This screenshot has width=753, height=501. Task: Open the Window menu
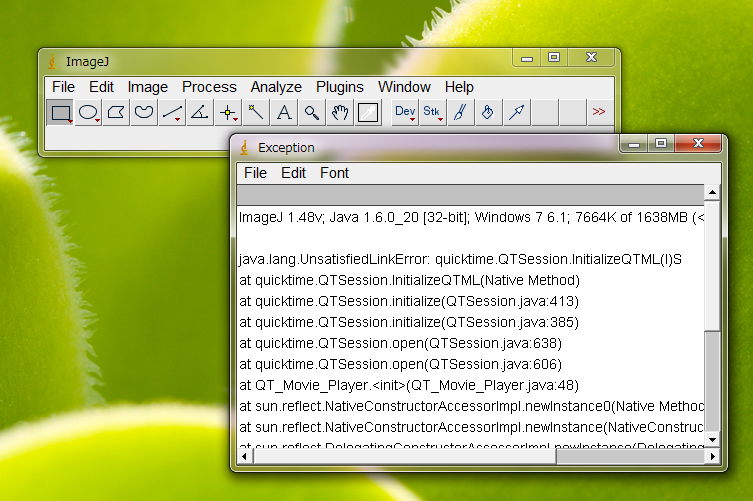tap(404, 87)
